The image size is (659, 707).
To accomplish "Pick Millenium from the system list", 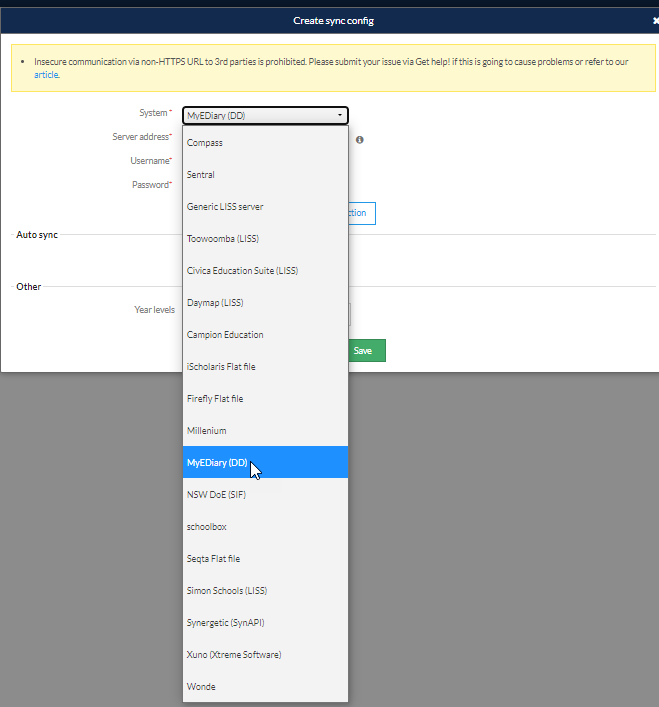I will 265,431.
